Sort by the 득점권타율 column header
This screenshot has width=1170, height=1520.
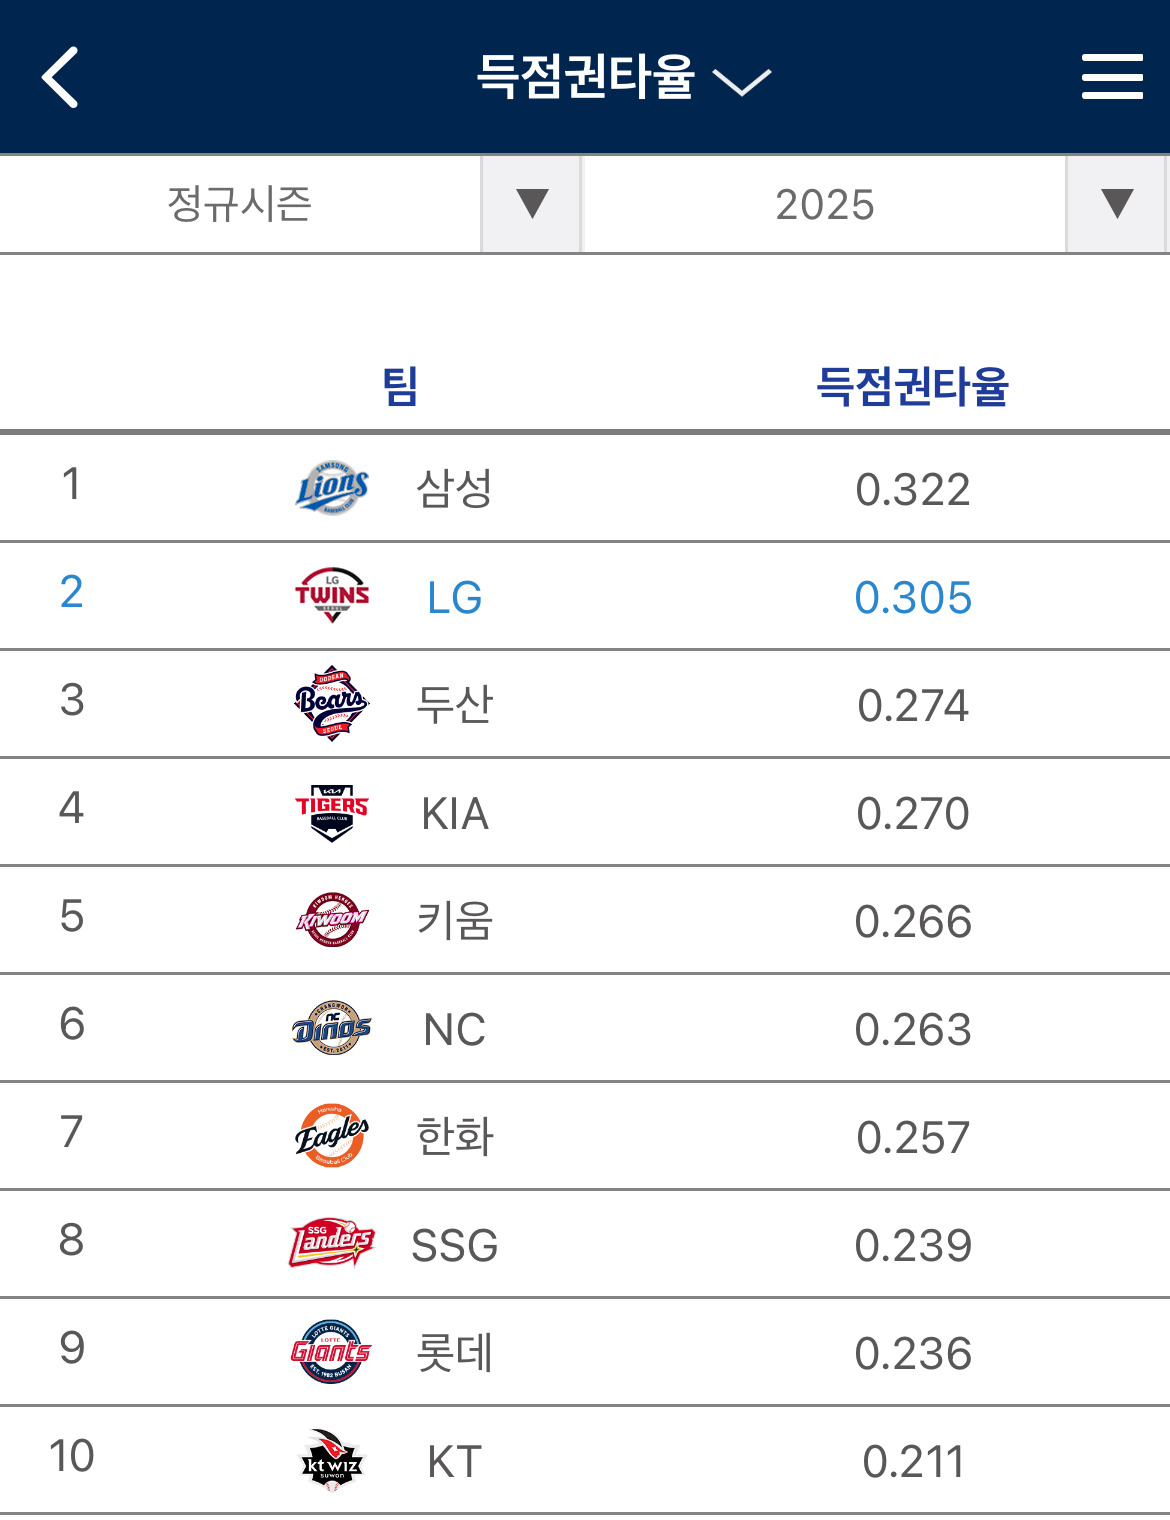(x=912, y=386)
